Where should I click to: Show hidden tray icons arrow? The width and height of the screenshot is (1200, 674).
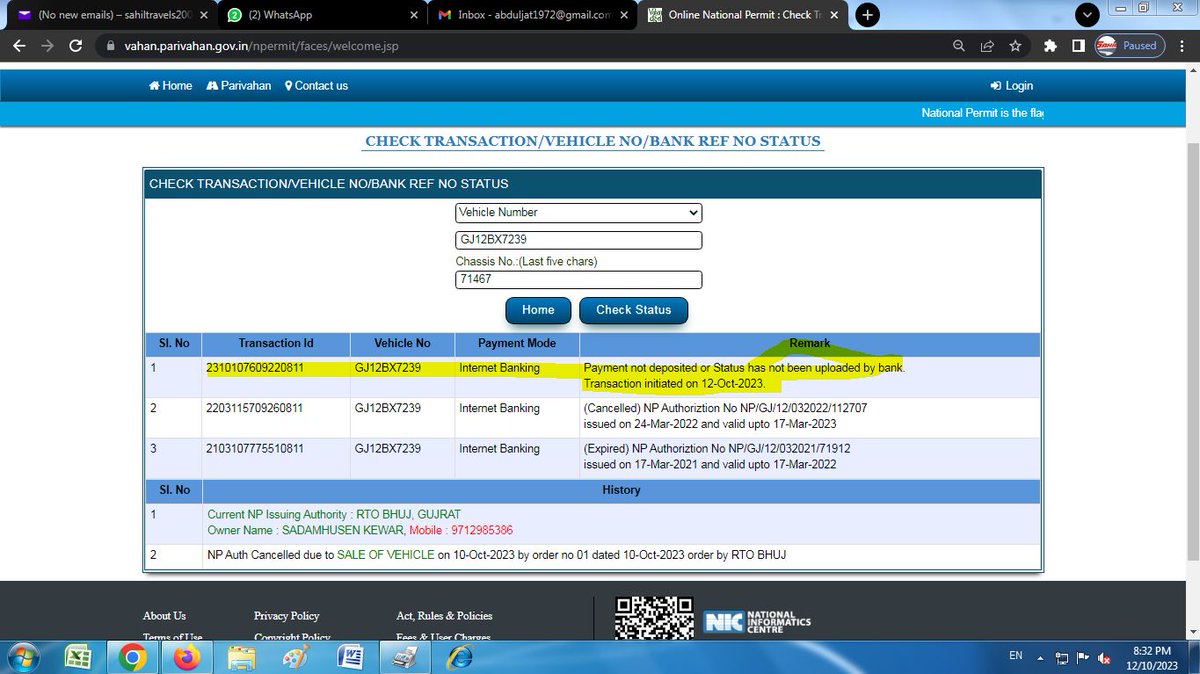click(1041, 657)
